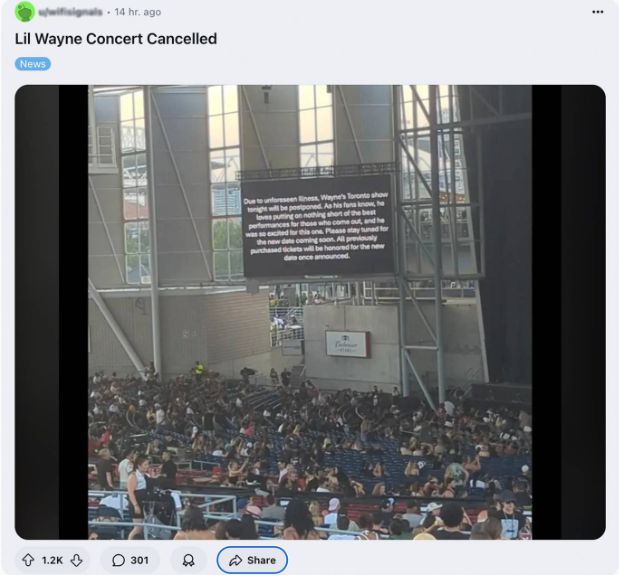The height and width of the screenshot is (576, 619).
Task: Click the postponement message screen in photo
Action: pyautogui.click(x=318, y=226)
